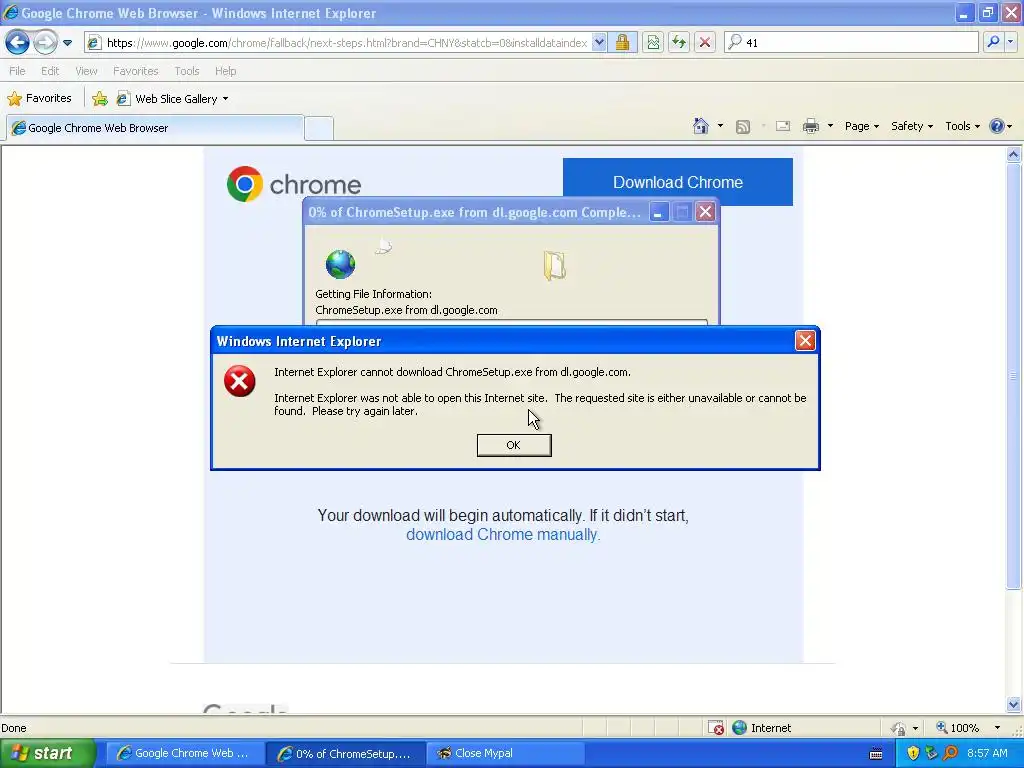Close the Windows Internet Explorer error dialog

805,341
